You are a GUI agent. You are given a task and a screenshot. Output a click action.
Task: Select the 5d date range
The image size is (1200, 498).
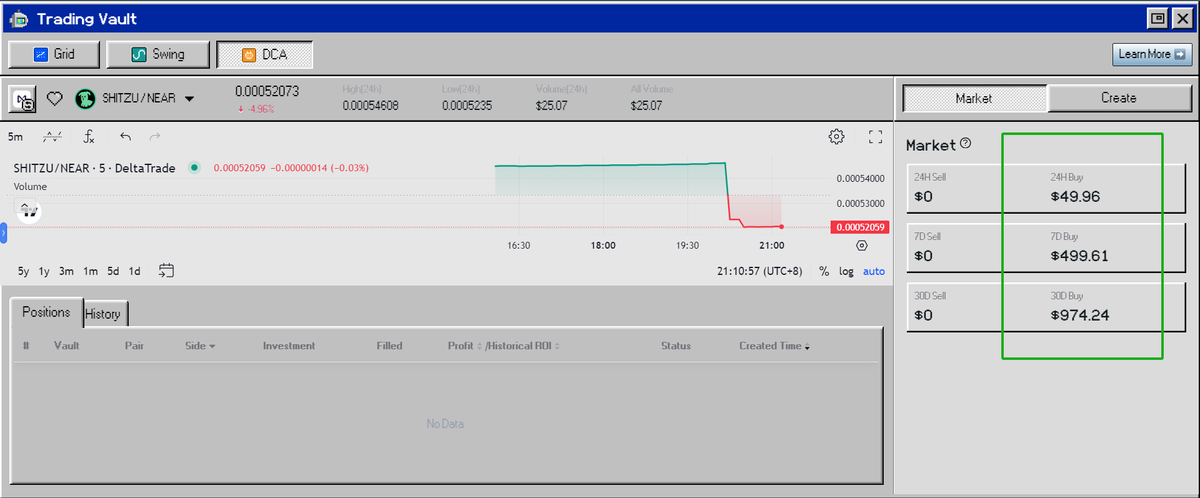click(113, 271)
